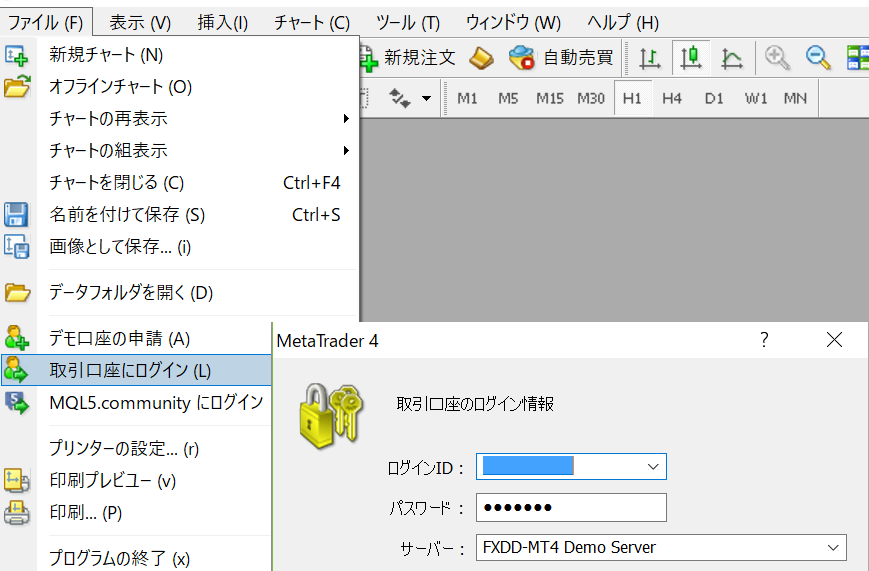The width and height of the screenshot is (869, 571).
Task: Click the gold MetaEditor book icon
Action: pos(481,58)
